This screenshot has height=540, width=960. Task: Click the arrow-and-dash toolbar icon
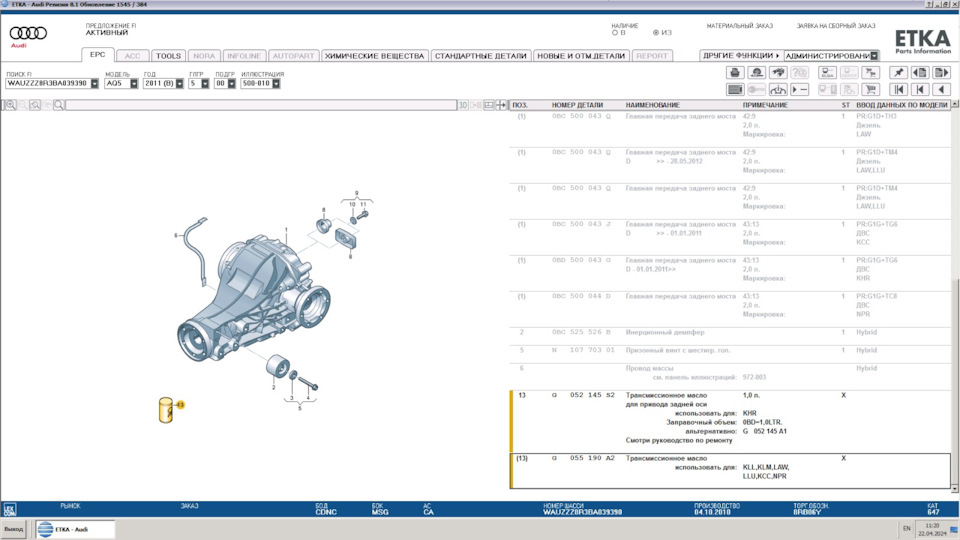coord(800,89)
